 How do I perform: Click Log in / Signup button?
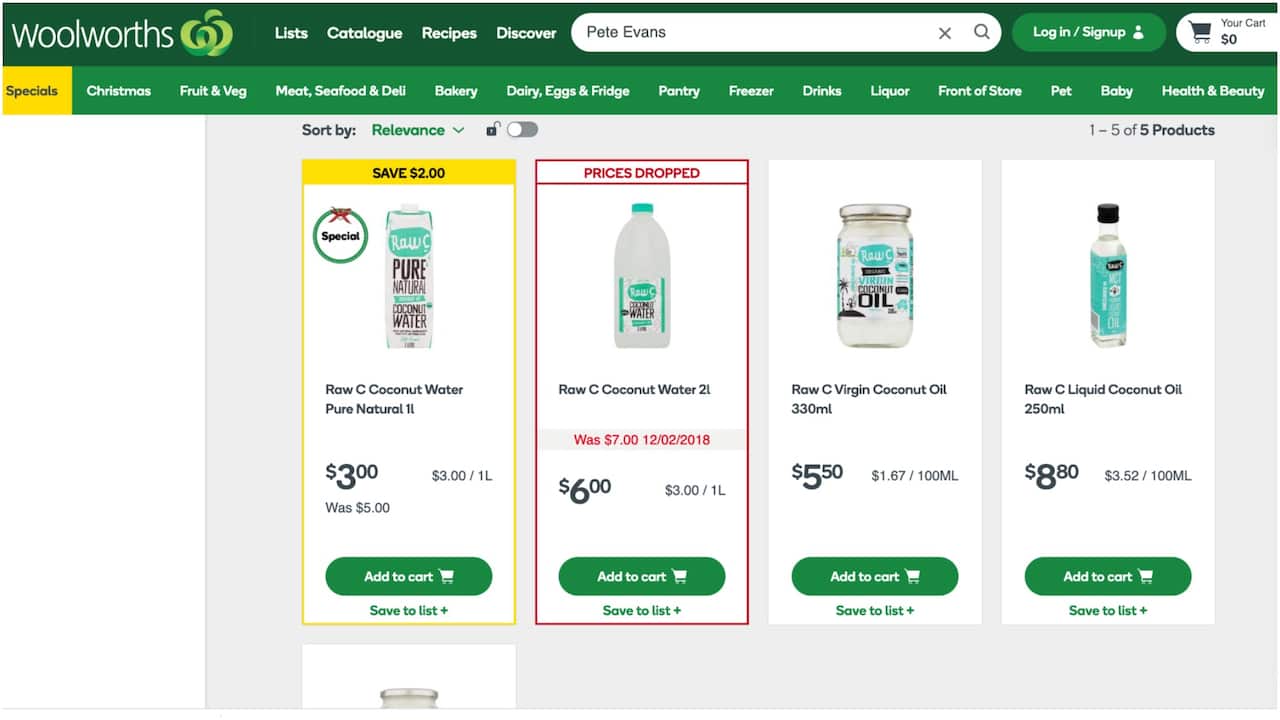click(1088, 32)
